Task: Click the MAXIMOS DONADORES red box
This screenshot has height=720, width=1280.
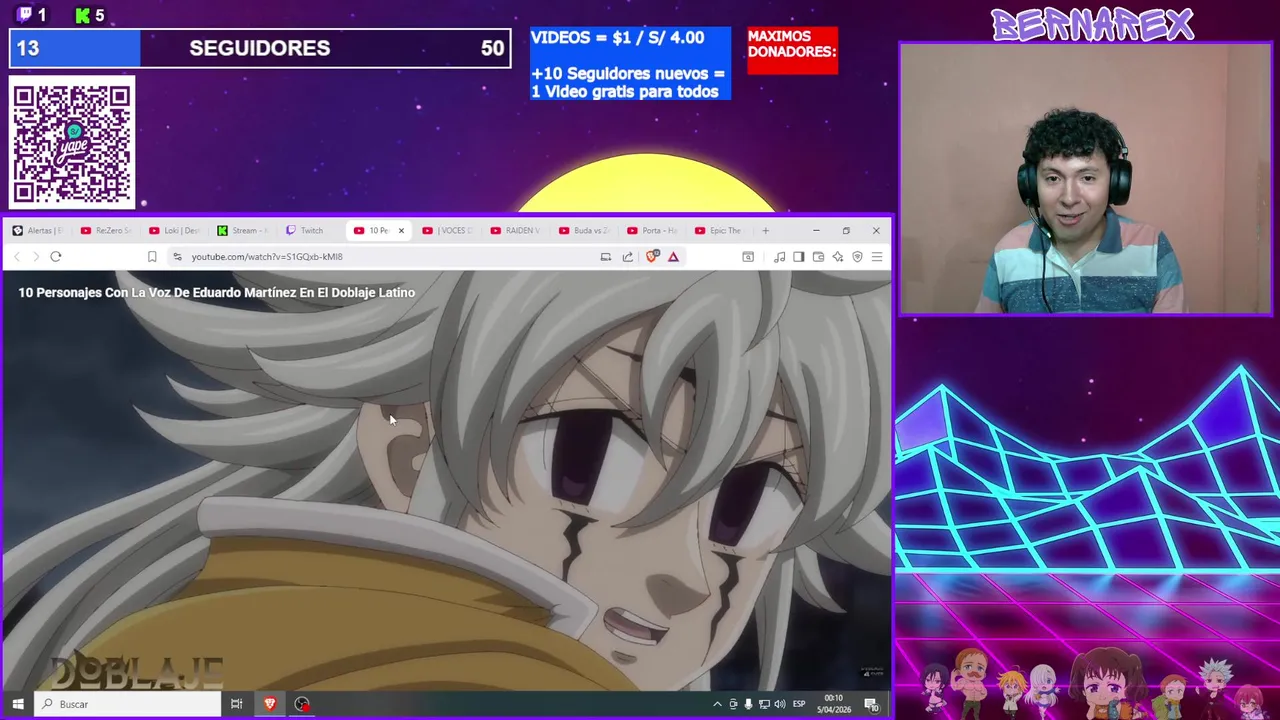Action: (x=792, y=50)
